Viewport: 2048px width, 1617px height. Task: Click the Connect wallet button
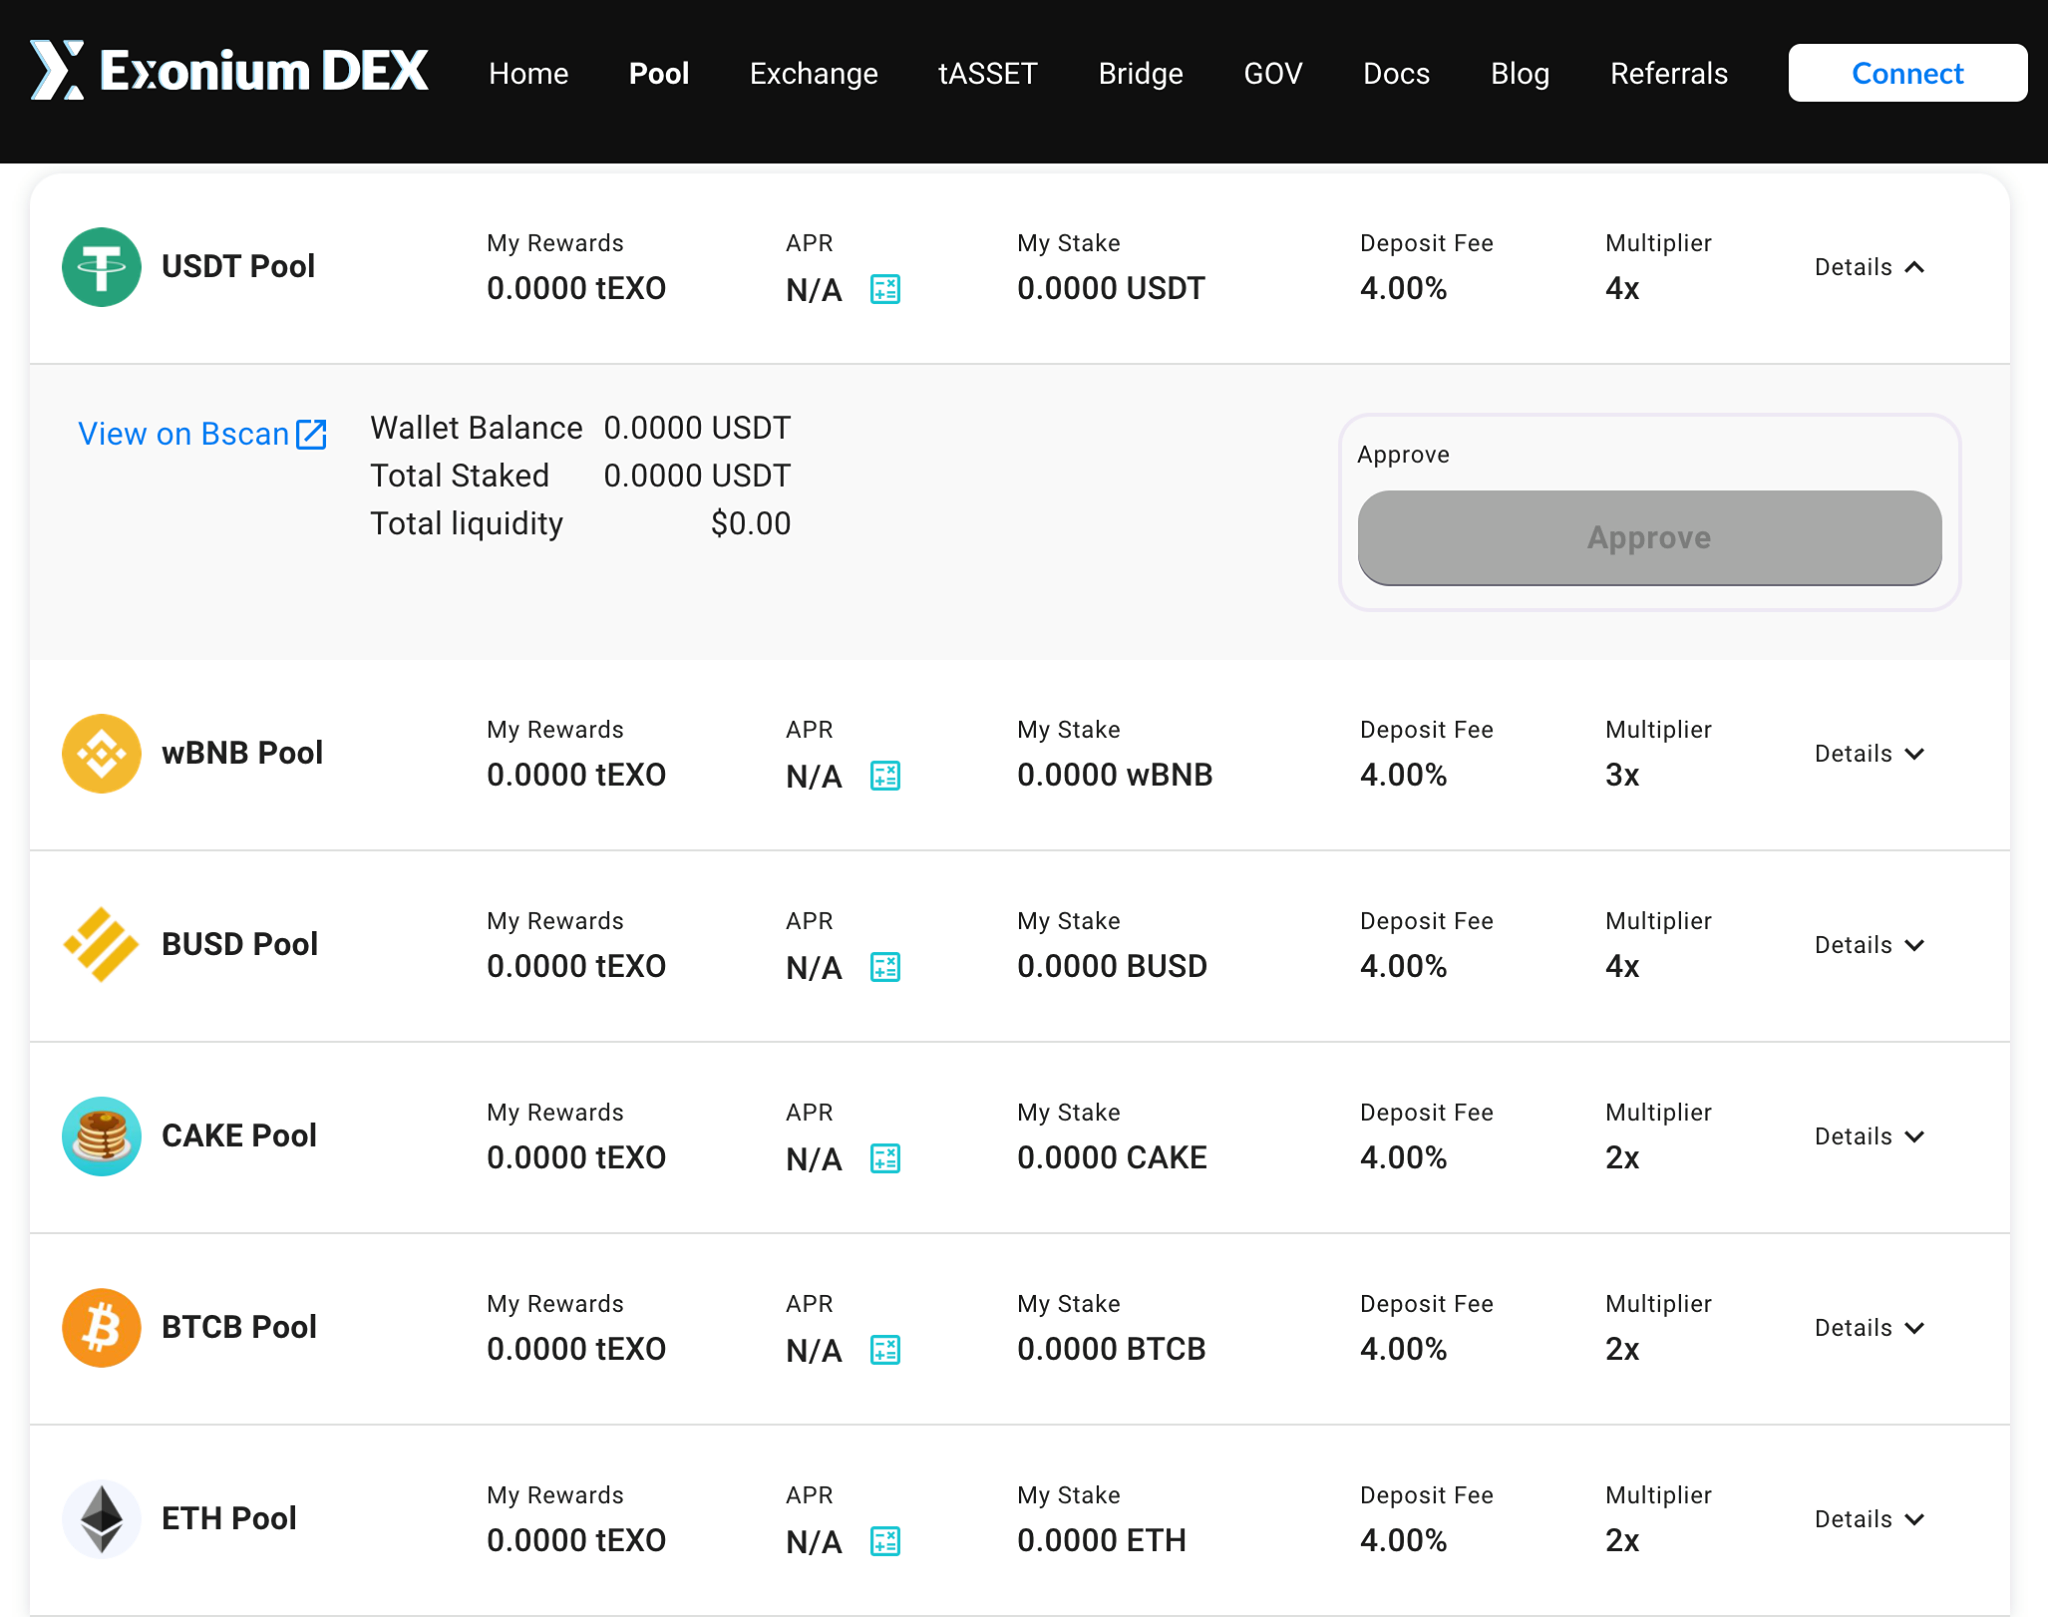(x=1907, y=73)
